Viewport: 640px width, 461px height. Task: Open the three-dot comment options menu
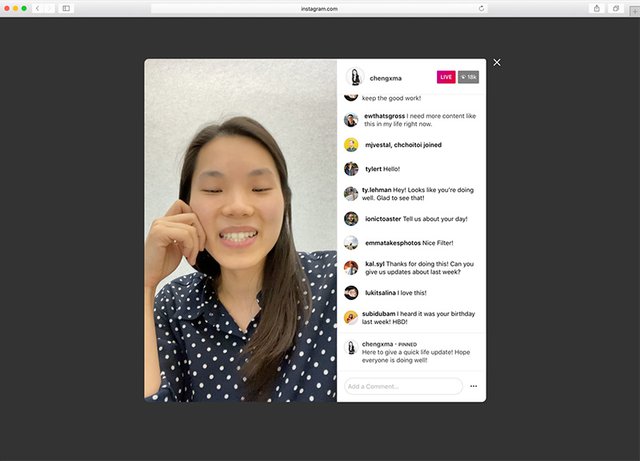pos(474,386)
